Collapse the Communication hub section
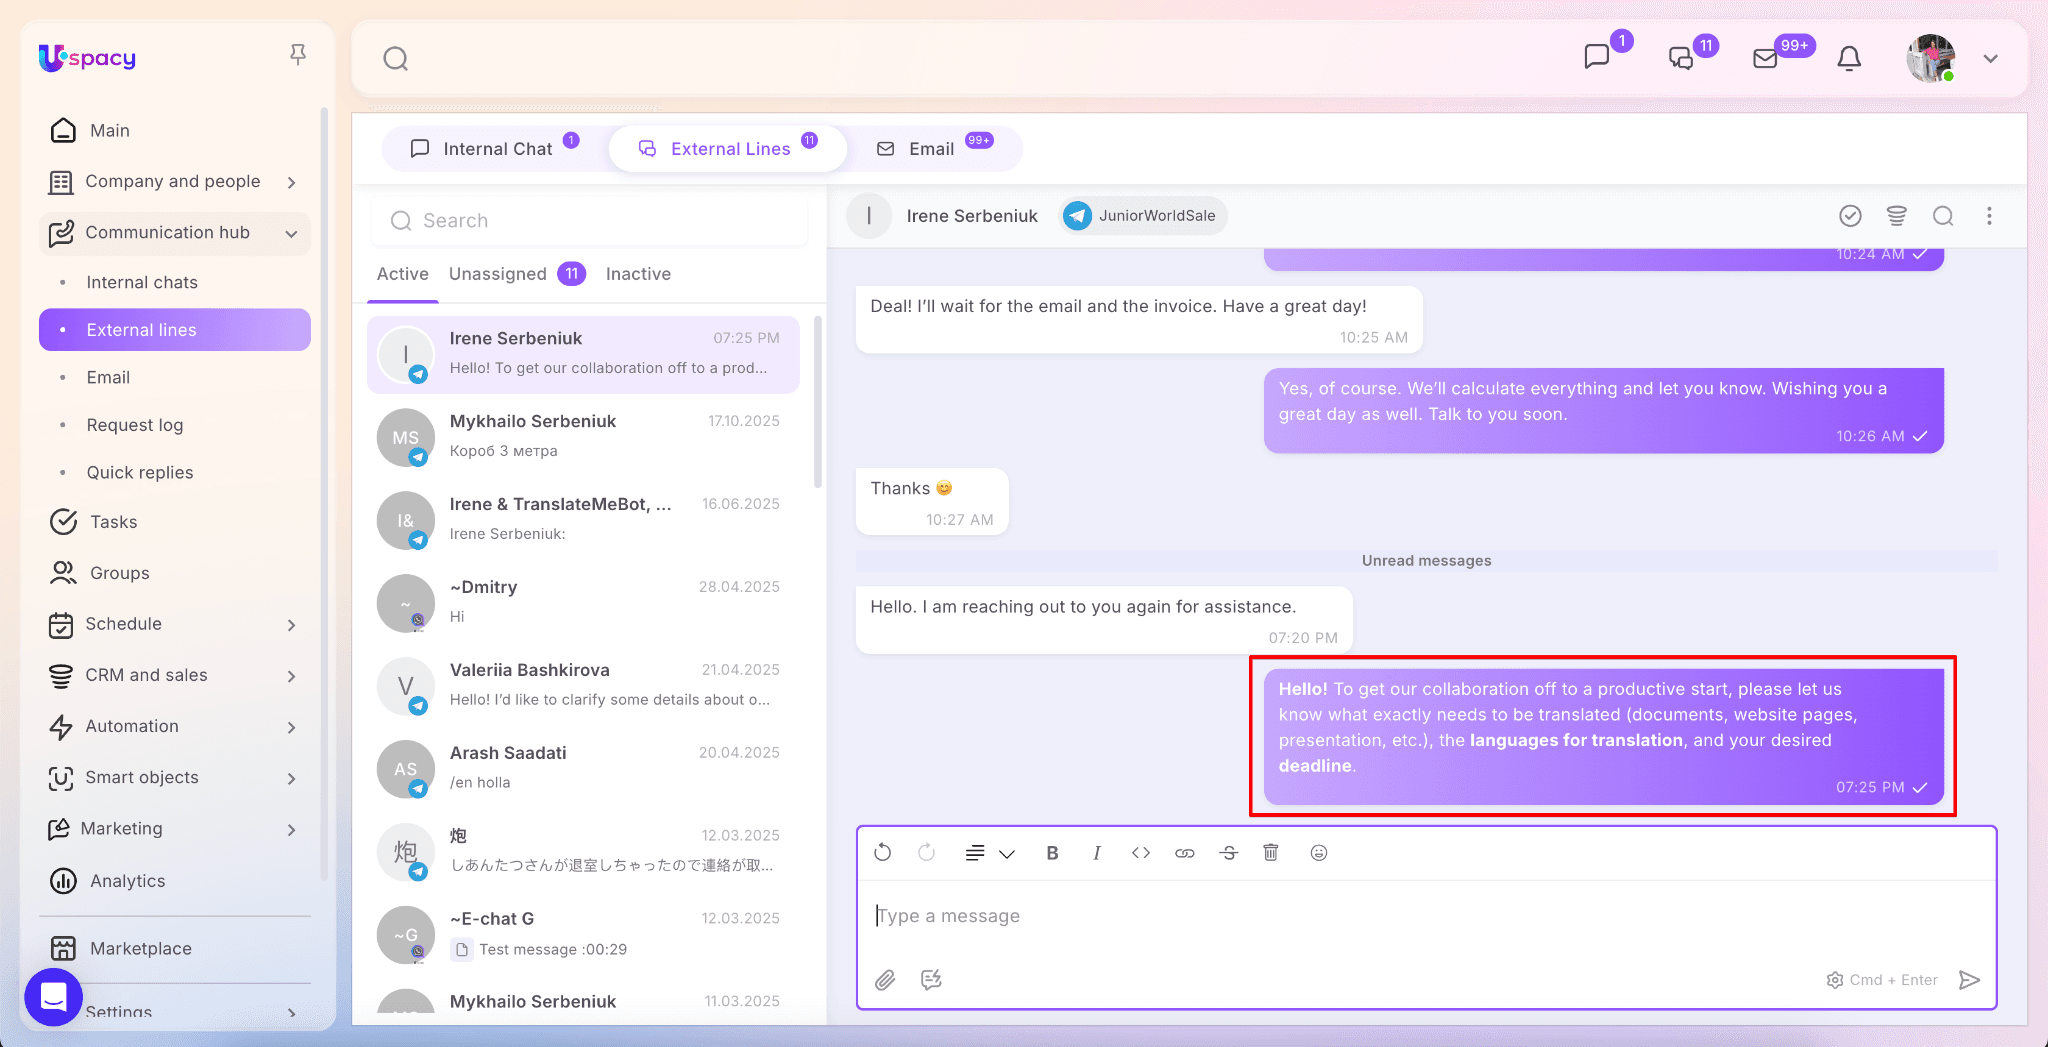The height and width of the screenshot is (1047, 2048). [291, 233]
